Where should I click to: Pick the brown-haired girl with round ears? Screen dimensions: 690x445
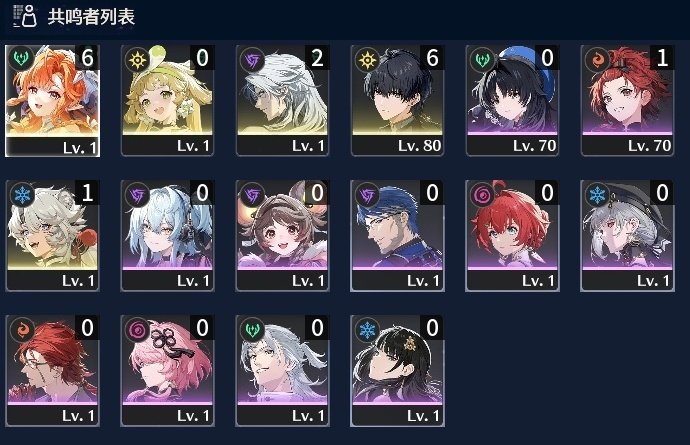tap(282, 236)
